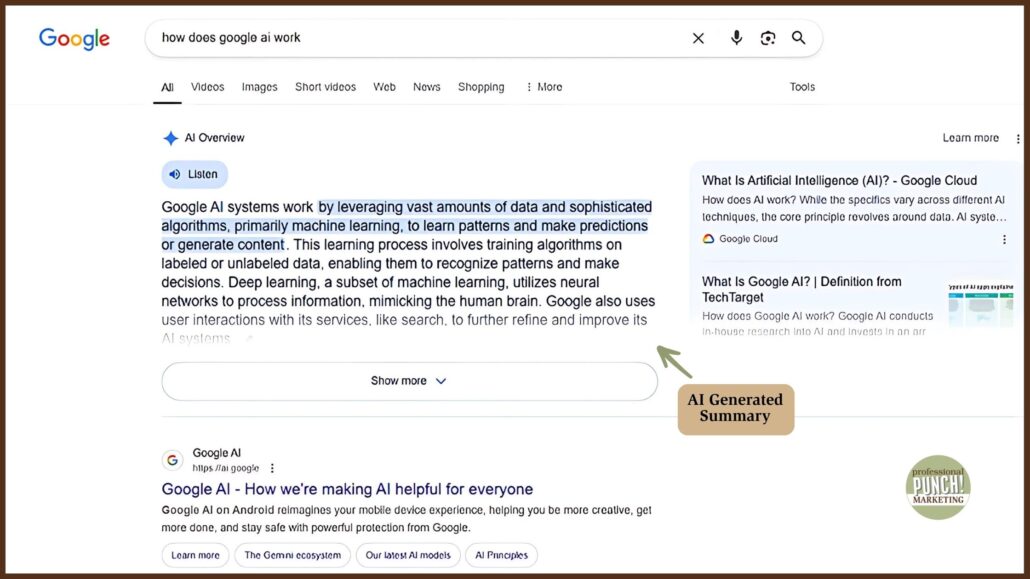Click the magnifying glass to run the search

tap(799, 37)
